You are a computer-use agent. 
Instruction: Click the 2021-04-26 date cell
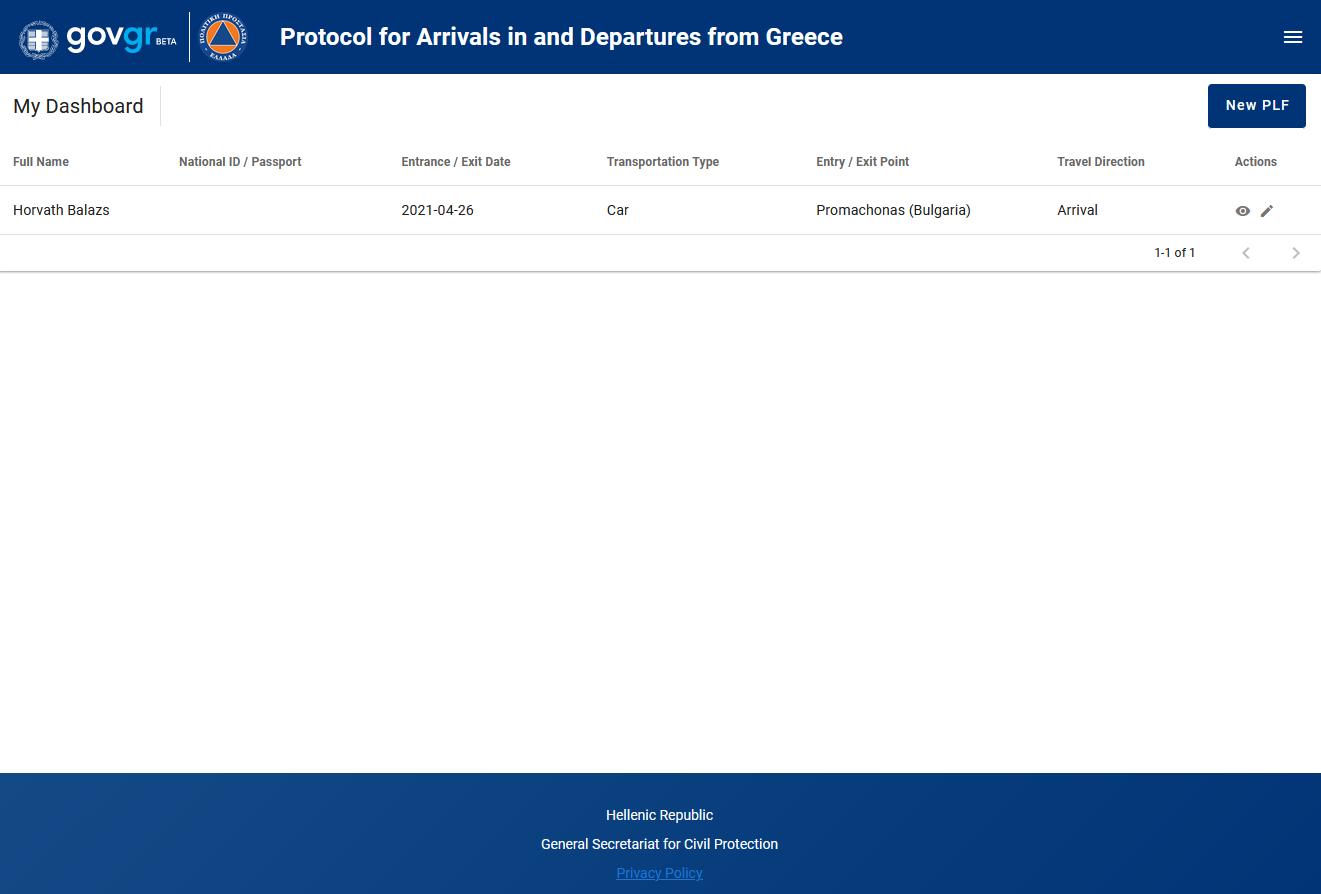coord(437,210)
